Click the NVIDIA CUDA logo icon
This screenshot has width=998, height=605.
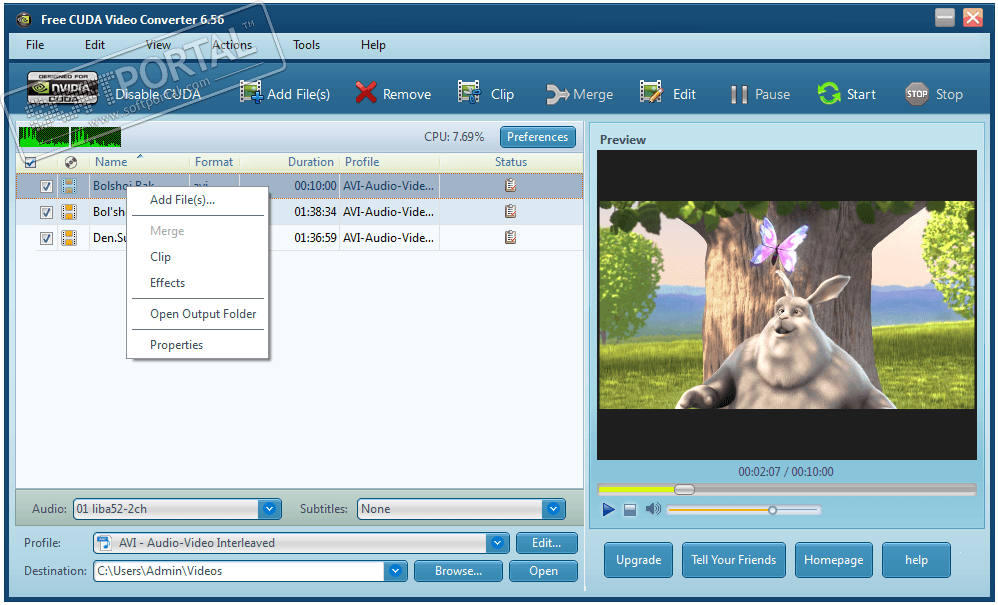(x=62, y=88)
